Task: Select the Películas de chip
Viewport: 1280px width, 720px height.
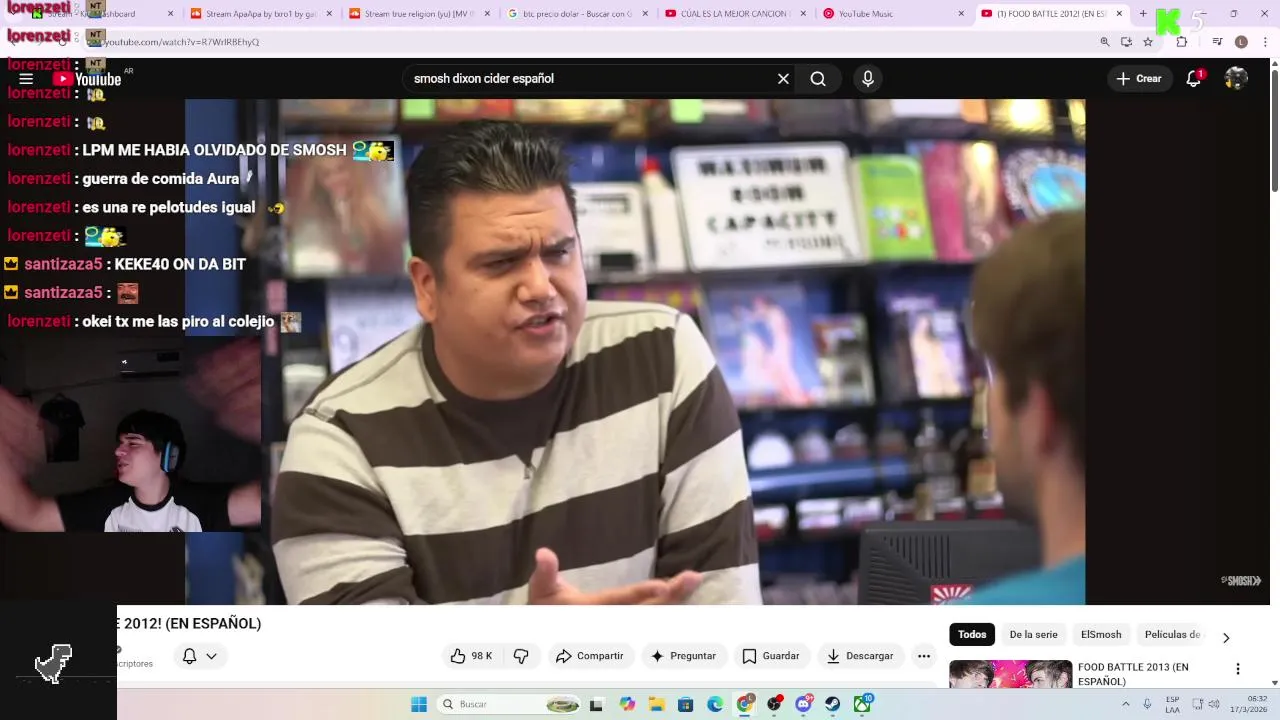Action: [1172, 635]
